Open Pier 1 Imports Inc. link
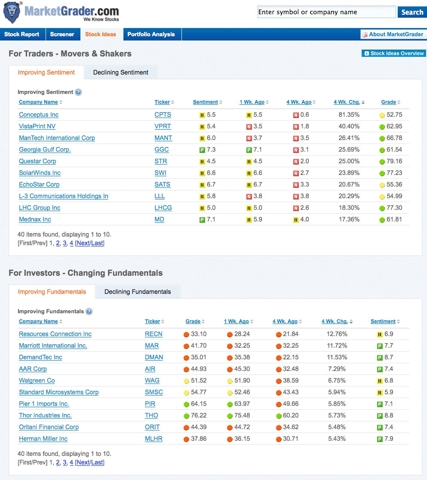This screenshot has width=427, height=480. tap(44, 404)
